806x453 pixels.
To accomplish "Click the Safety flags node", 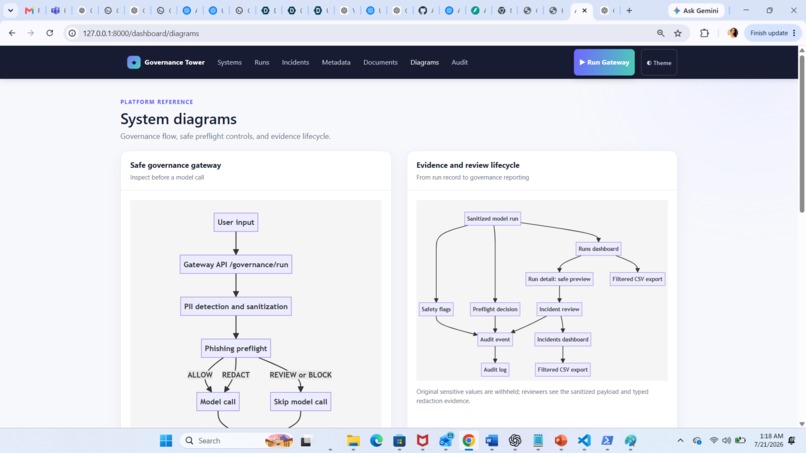I will coord(436,309).
